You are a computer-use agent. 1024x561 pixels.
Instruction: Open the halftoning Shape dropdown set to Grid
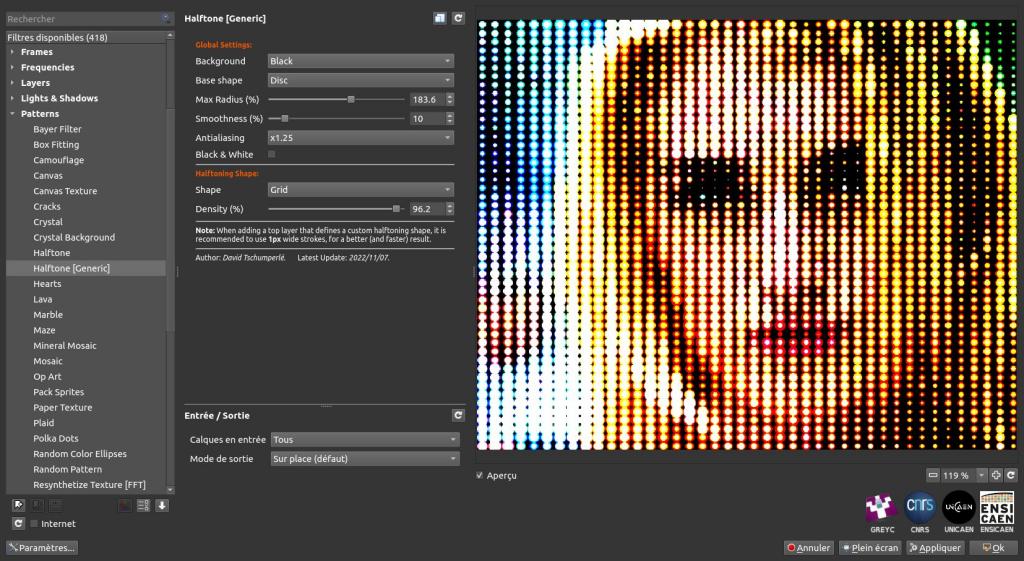coord(360,189)
